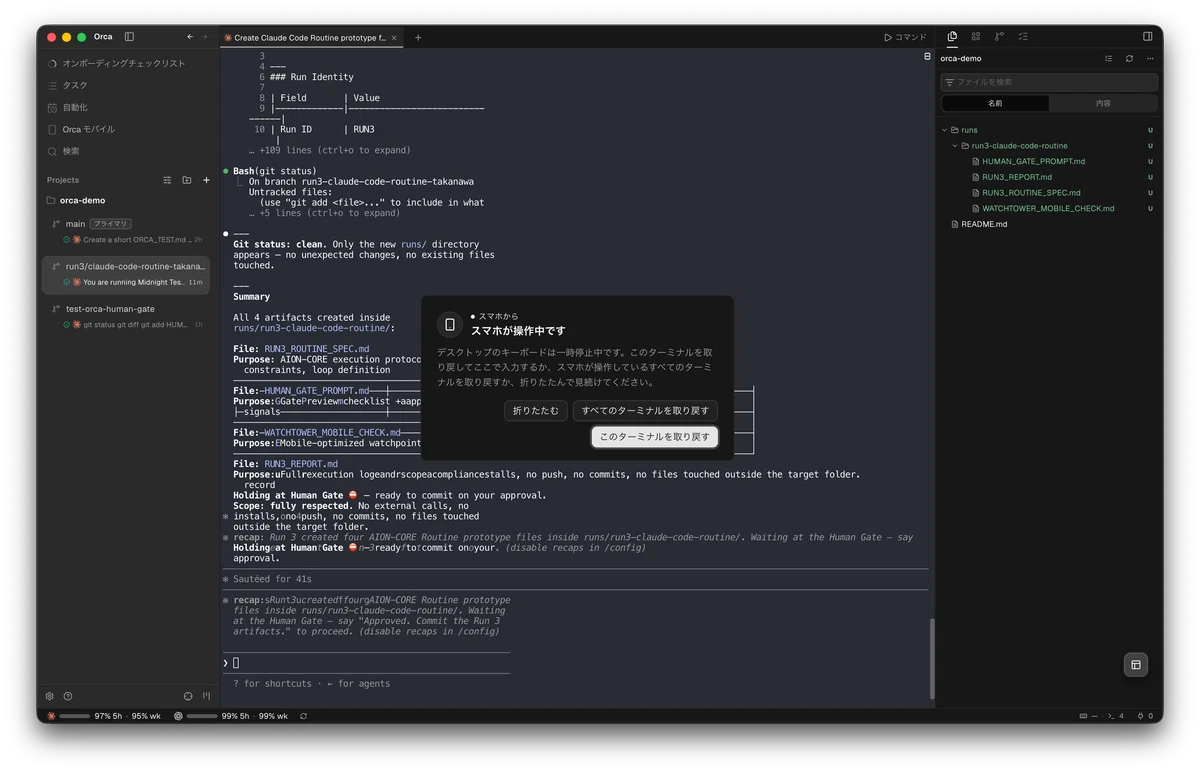Screen dimensions: 1200x772
Task: Open the source control branch icon
Action: (x=999, y=37)
